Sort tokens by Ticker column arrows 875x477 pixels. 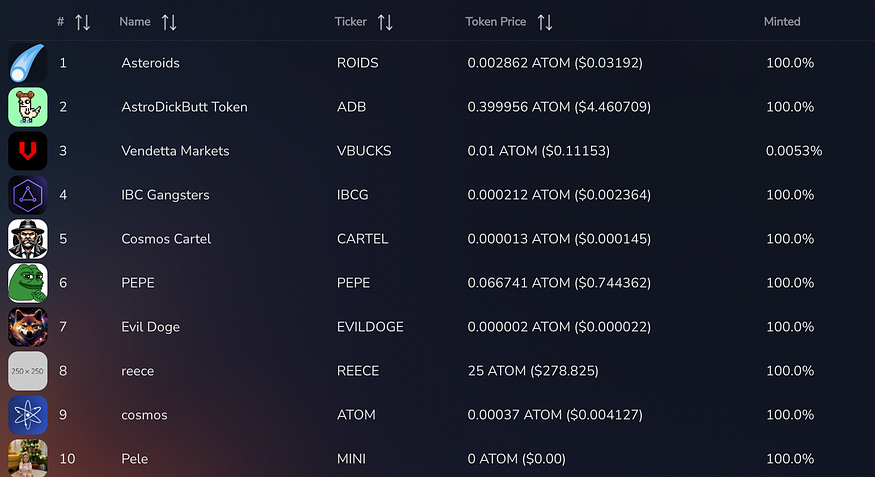click(x=385, y=22)
